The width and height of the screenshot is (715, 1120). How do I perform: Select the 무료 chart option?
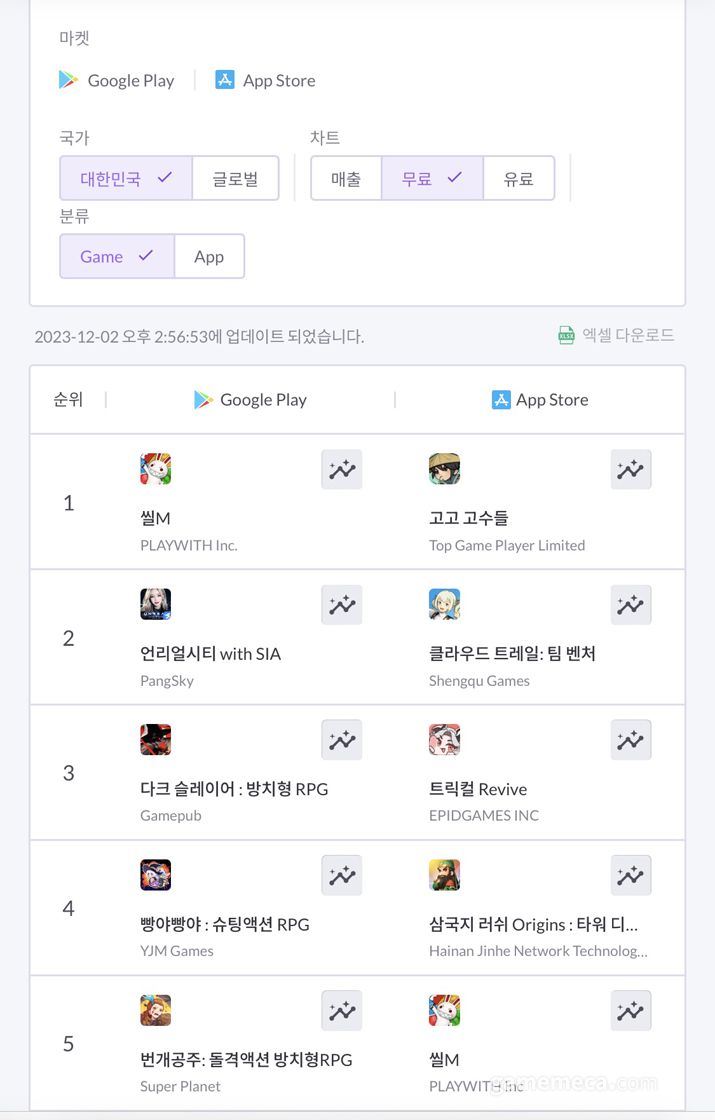432,179
